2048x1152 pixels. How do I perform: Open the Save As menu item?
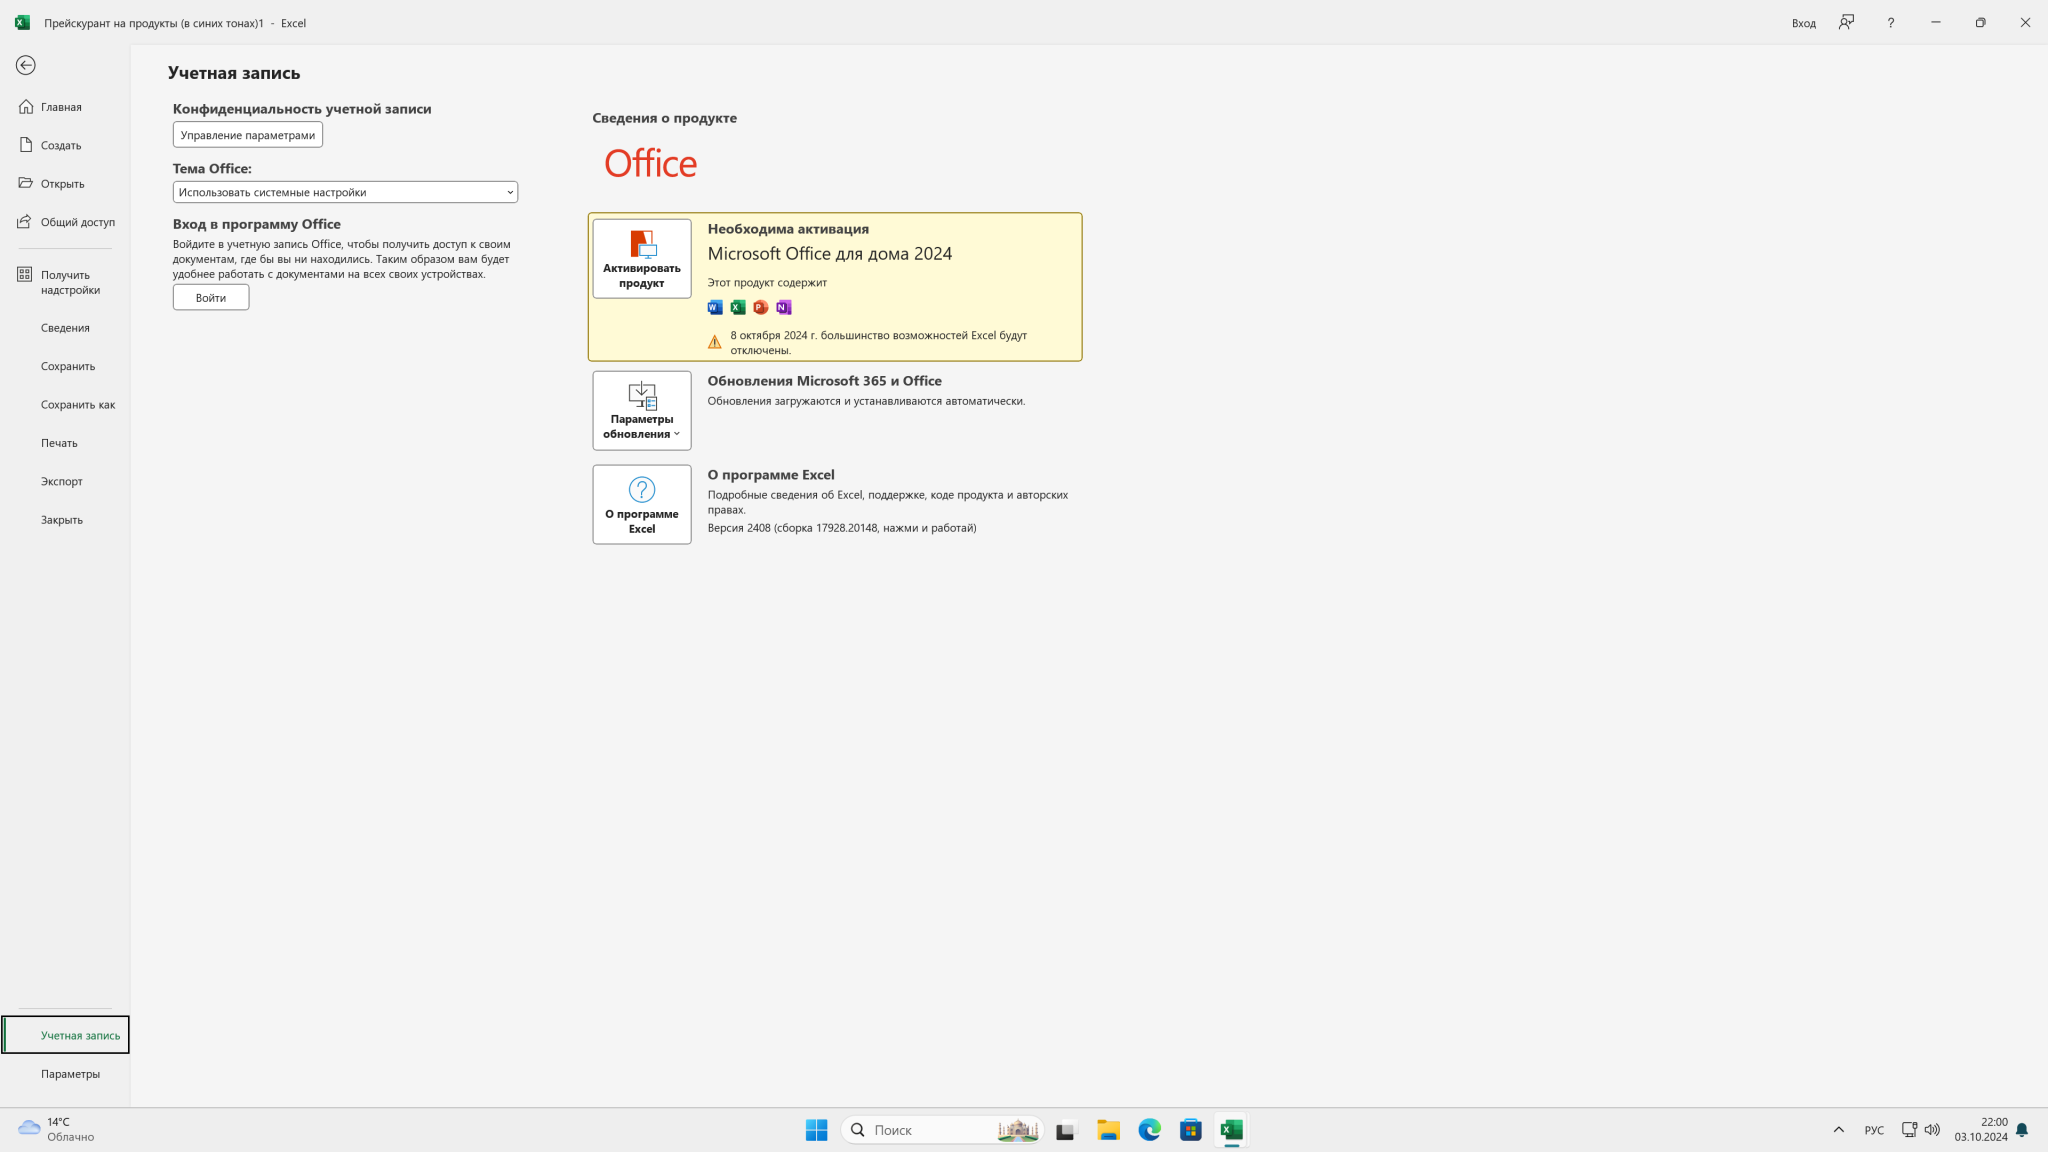coord(77,405)
